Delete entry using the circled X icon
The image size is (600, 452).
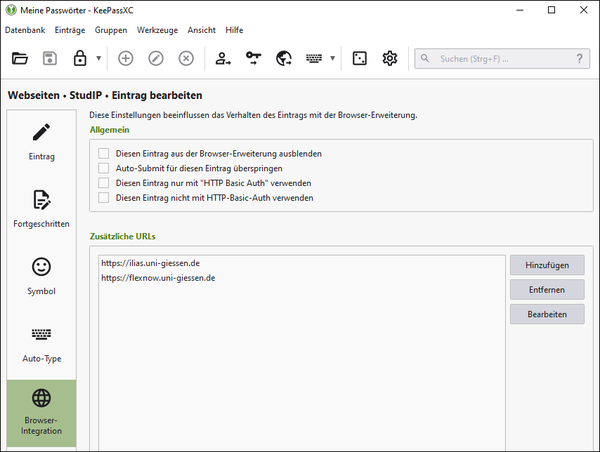[x=186, y=59]
